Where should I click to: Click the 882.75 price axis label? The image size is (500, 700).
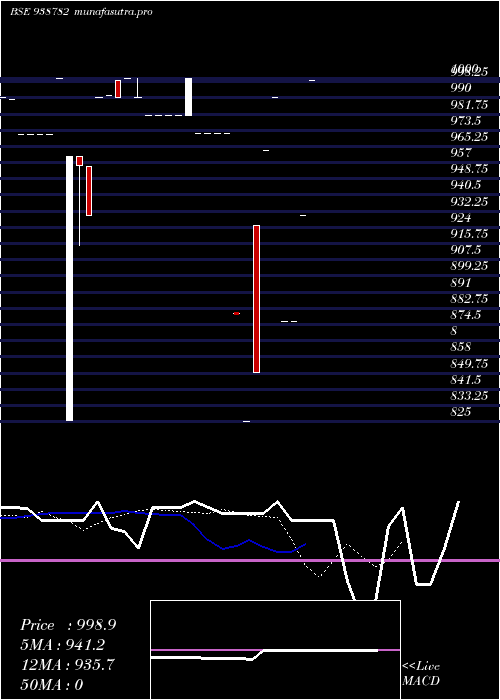tap(469, 298)
